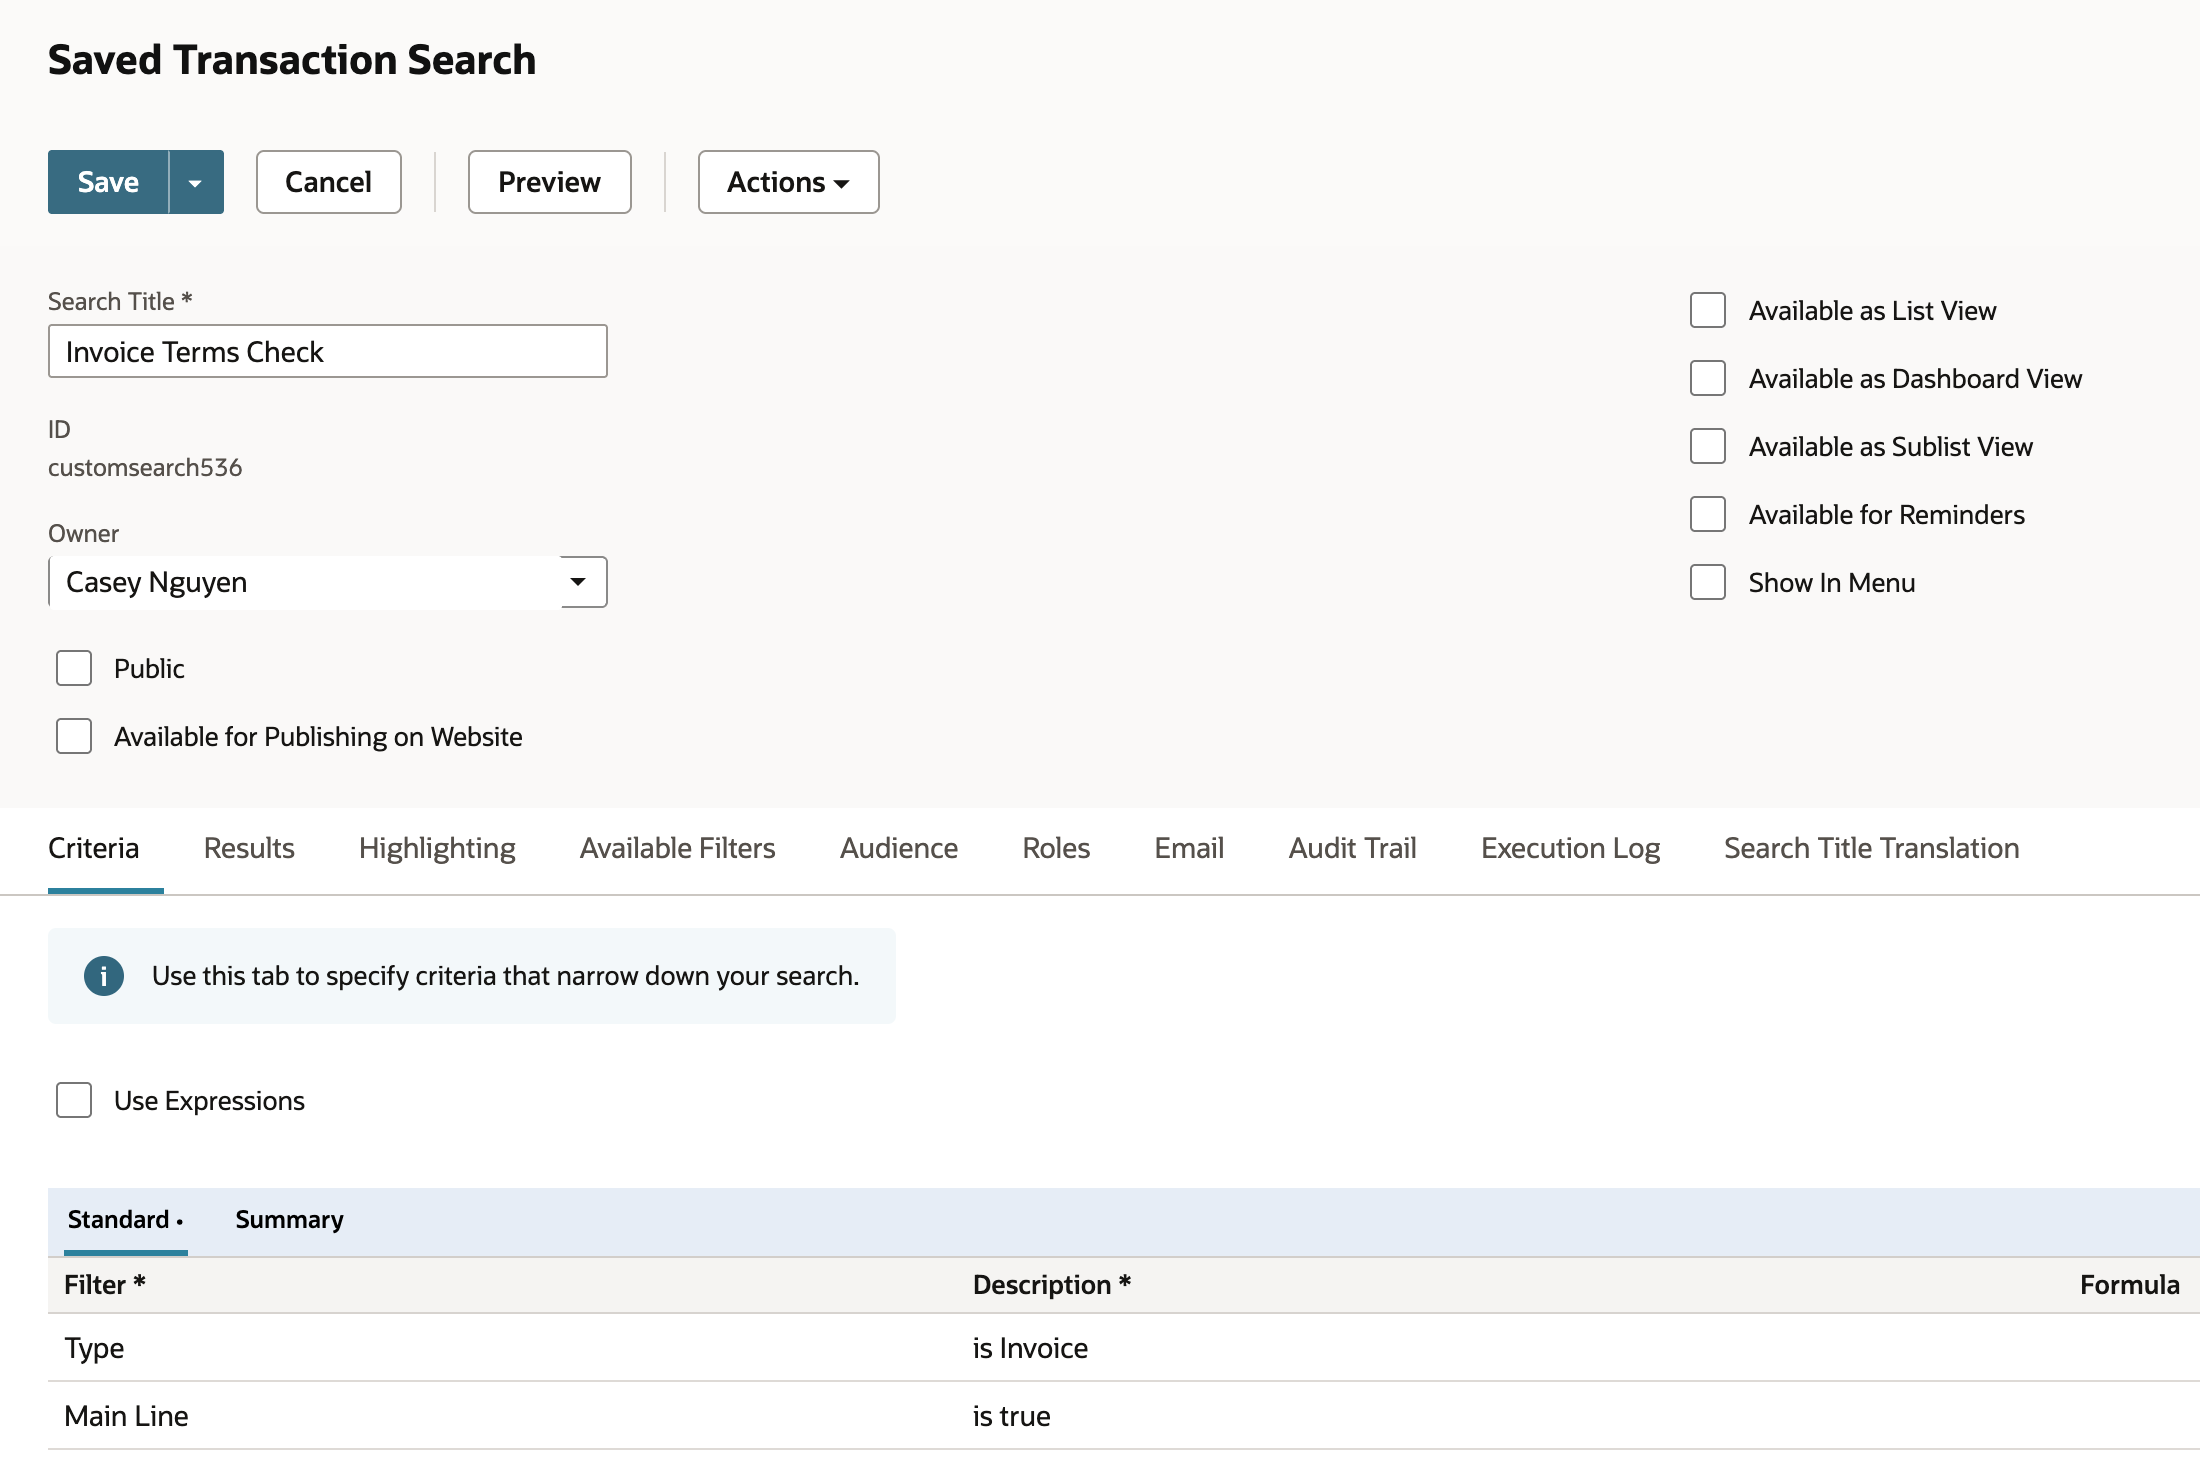Enable Available for Reminders checkbox
Viewport: 2200px width, 1460px height.
pyautogui.click(x=1708, y=514)
